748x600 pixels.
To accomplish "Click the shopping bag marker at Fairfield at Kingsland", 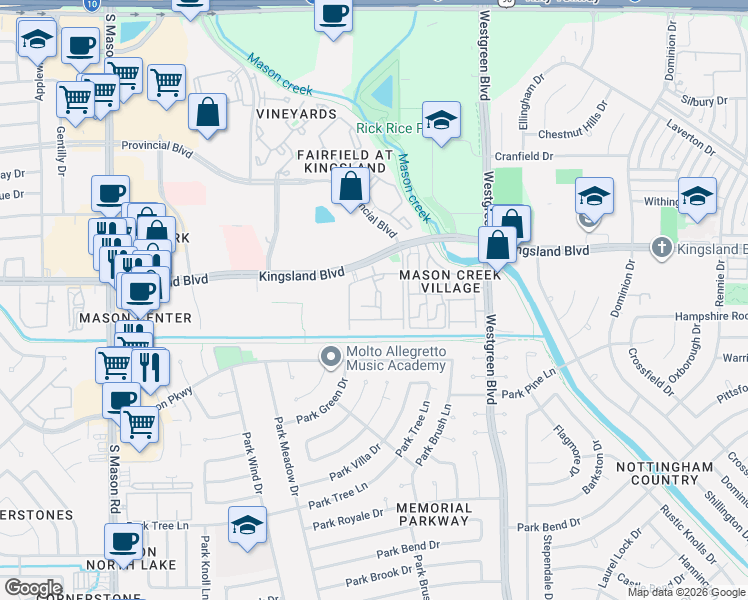I will 351,188.
